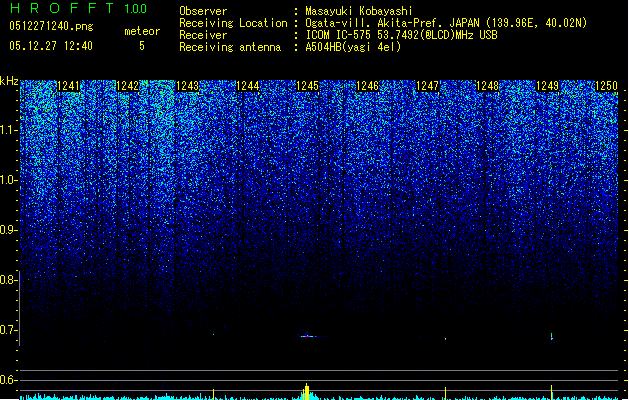Click the 1.1 kHz axis label
This screenshot has width=629, height=400.
(x=9, y=130)
